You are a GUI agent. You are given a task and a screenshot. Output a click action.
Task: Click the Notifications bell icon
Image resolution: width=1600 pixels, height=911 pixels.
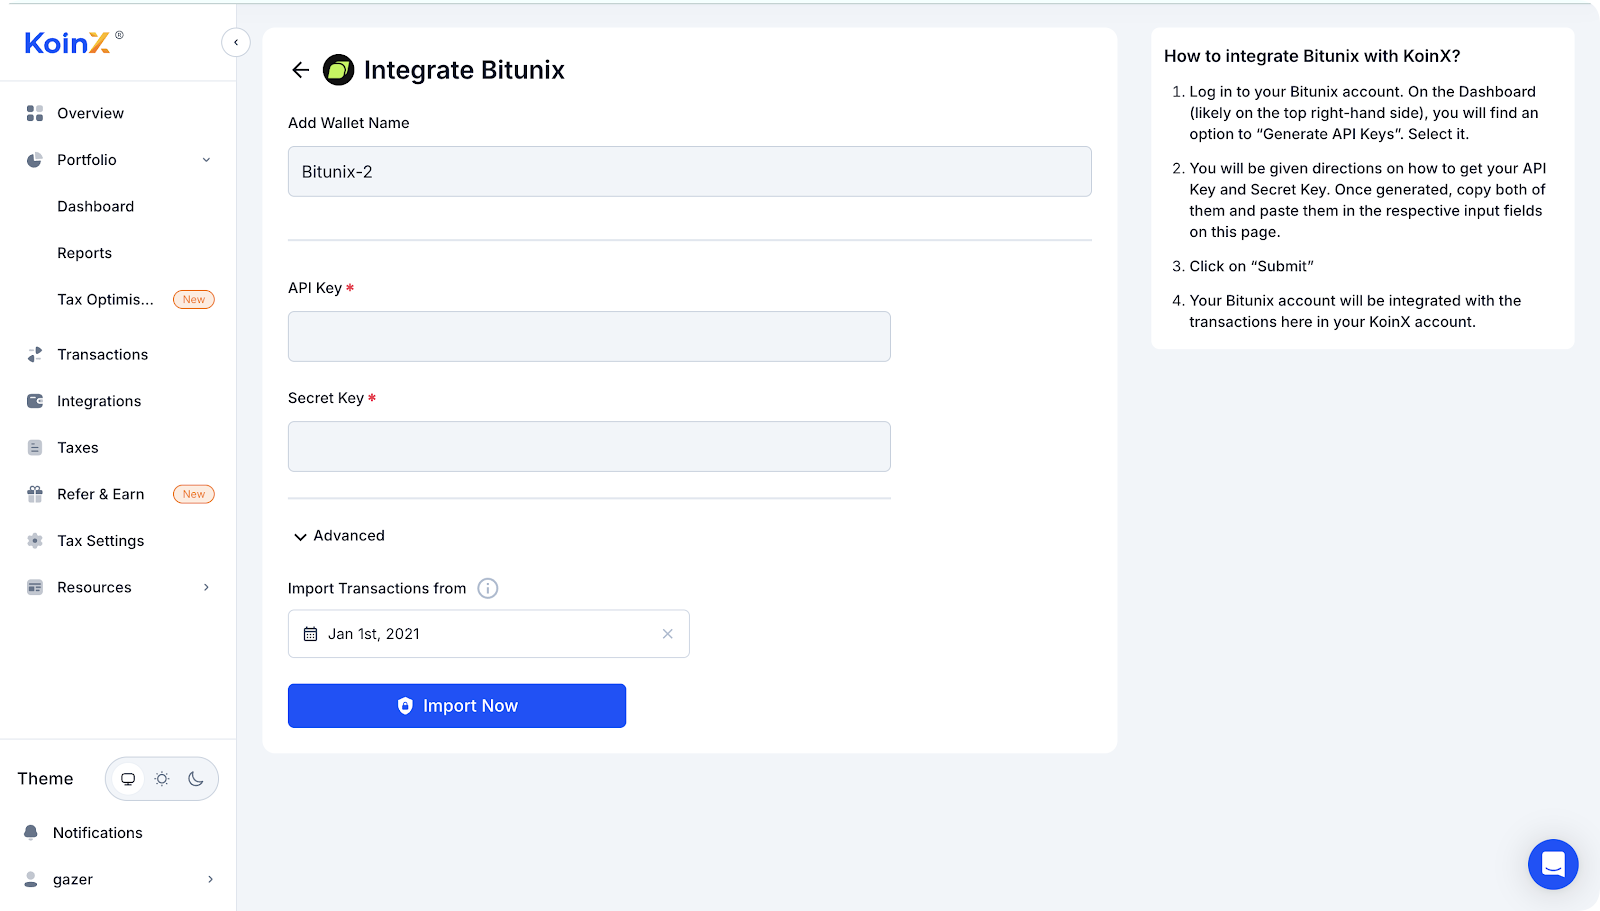click(x=31, y=832)
